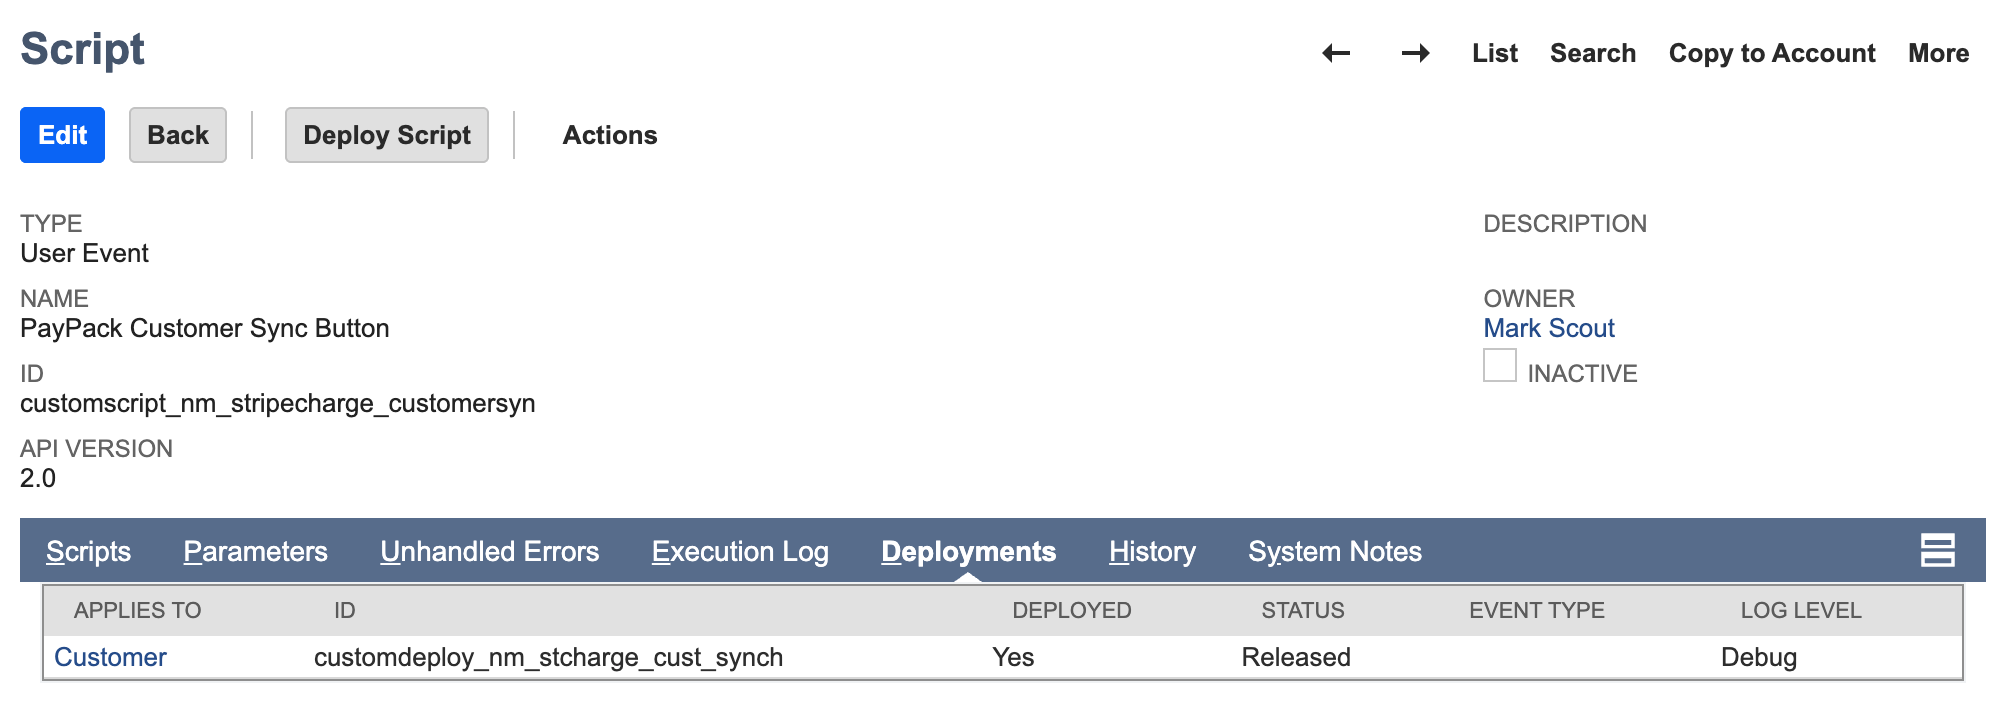2008x710 pixels.
Task: Switch to the History tab
Action: pos(1151,551)
